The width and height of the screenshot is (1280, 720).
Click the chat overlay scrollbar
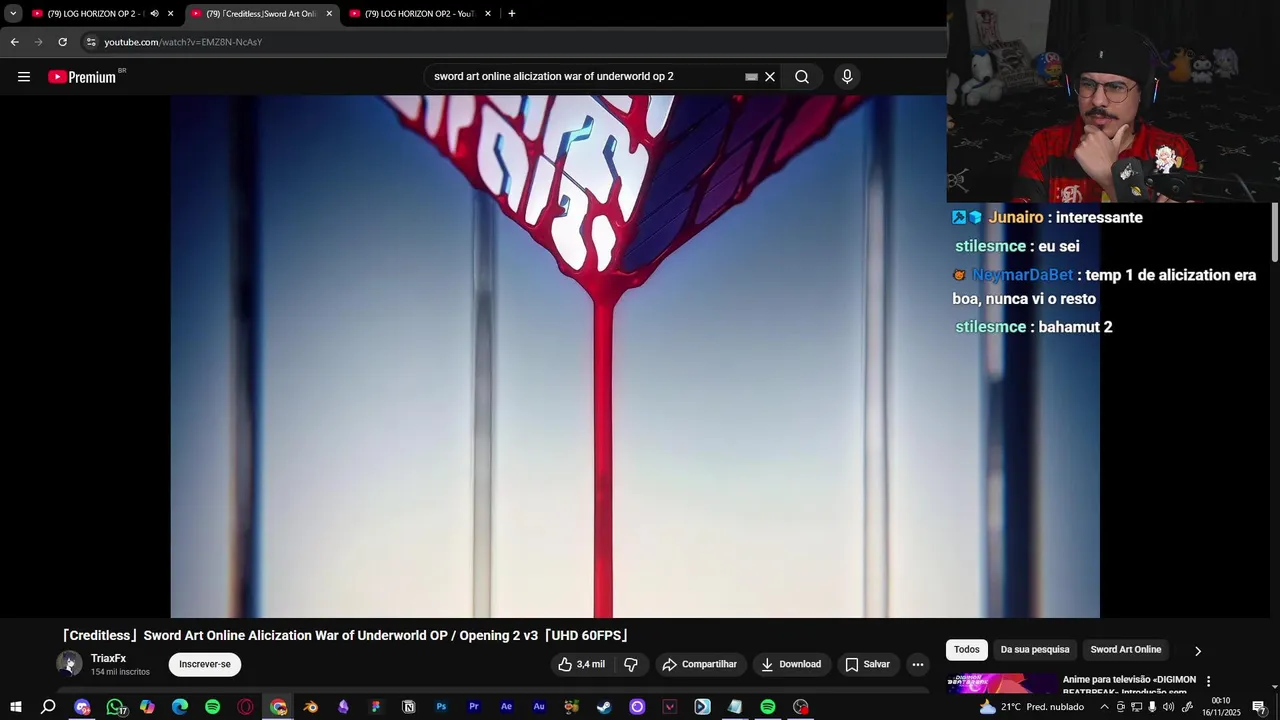pyautogui.click(x=1275, y=232)
